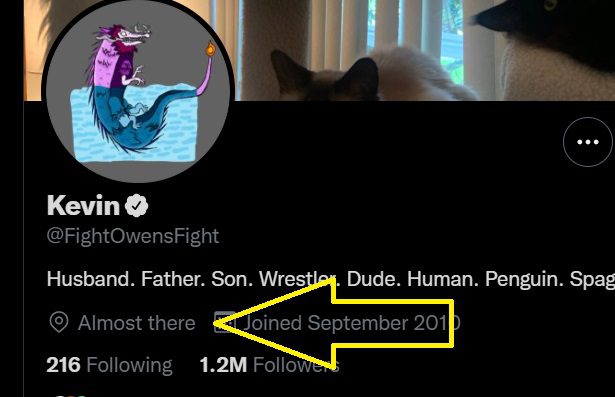Click the calendar icon beside Joined date
The height and width of the screenshot is (397, 615).
(225, 322)
